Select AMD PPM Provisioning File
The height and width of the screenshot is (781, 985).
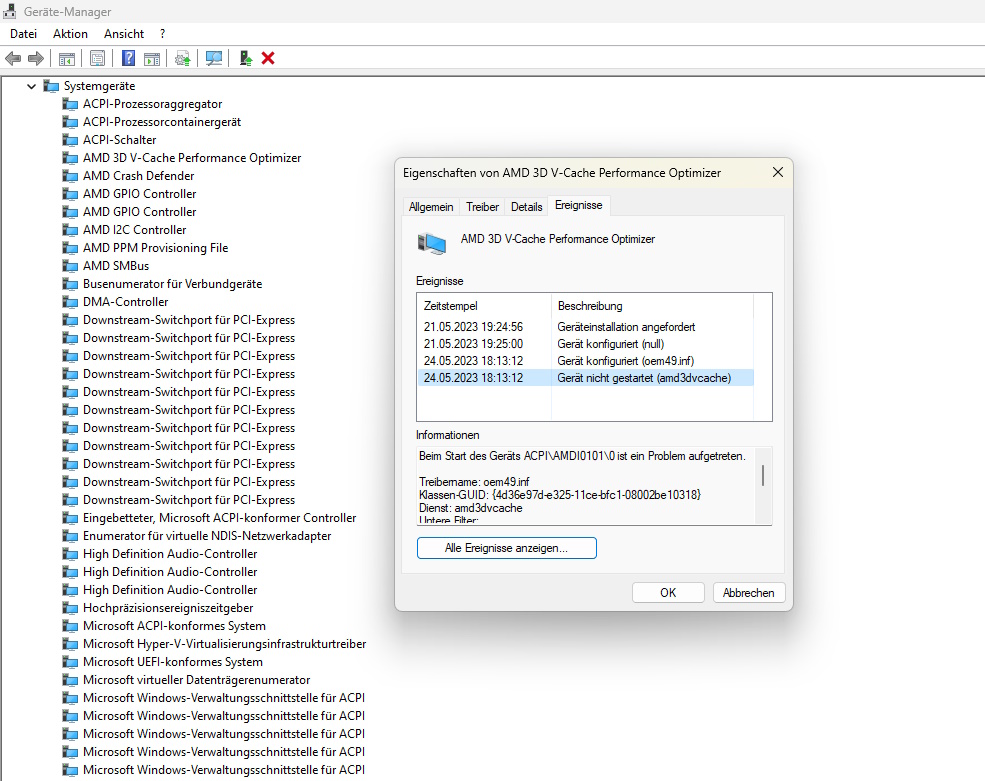[156, 248]
